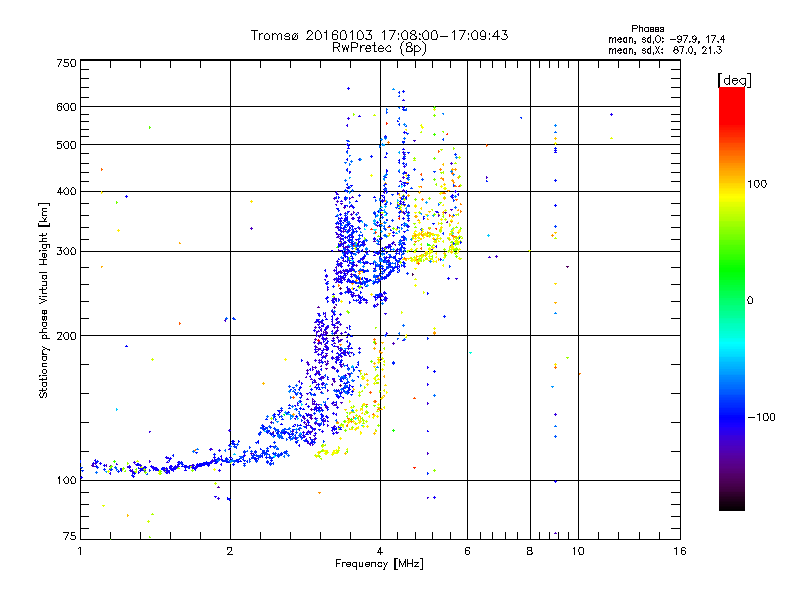The width and height of the screenshot is (800, 600).
Task: Click the colorbar label '100'
Action: tap(757, 184)
